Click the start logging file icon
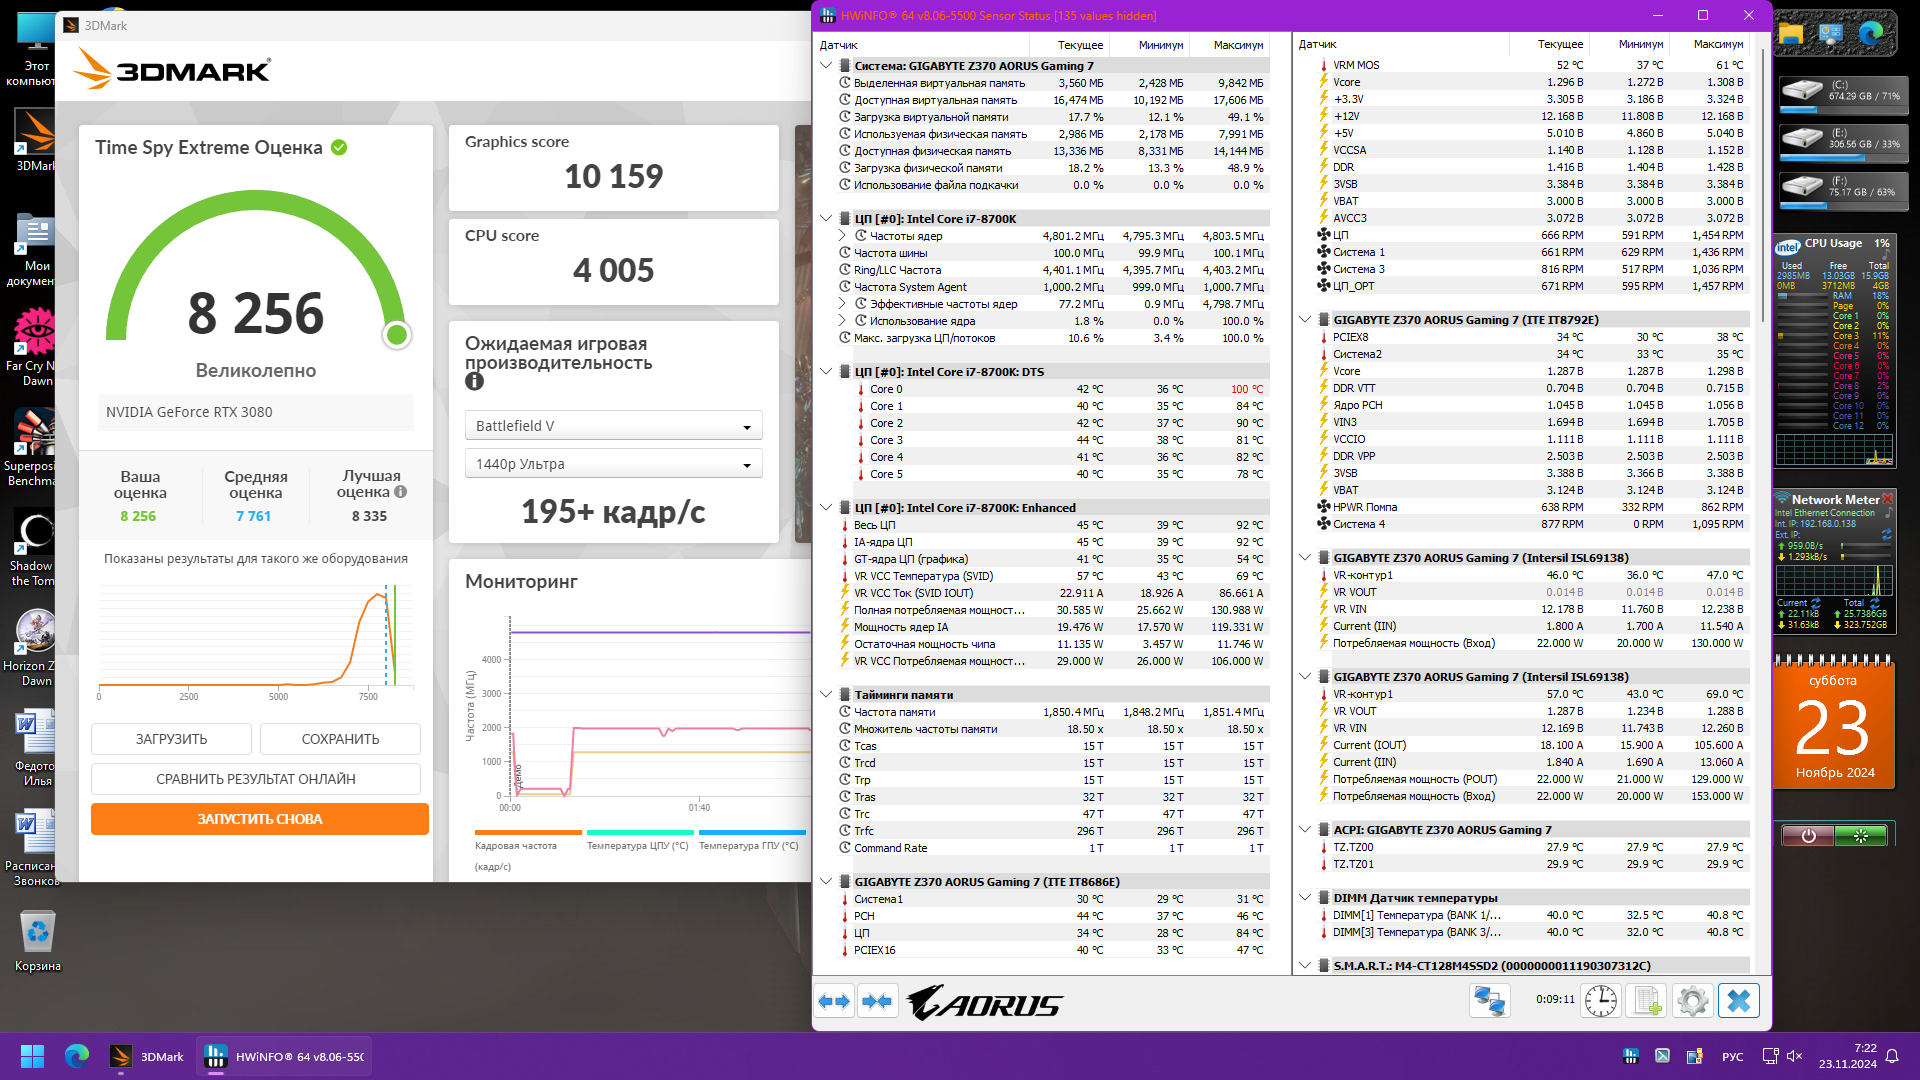This screenshot has height=1080, width=1920. coord(1647,1001)
